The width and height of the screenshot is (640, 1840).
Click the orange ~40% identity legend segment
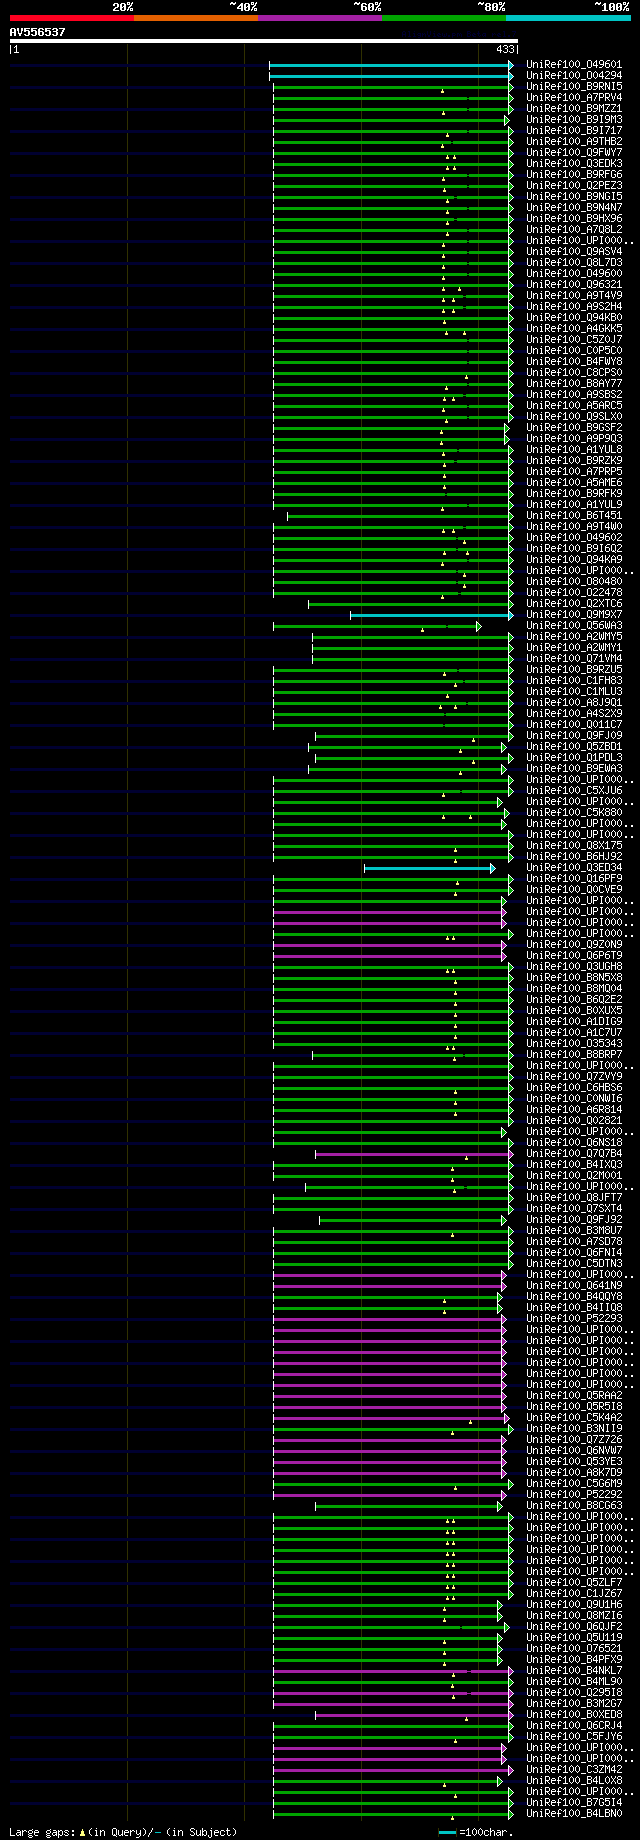click(196, 18)
